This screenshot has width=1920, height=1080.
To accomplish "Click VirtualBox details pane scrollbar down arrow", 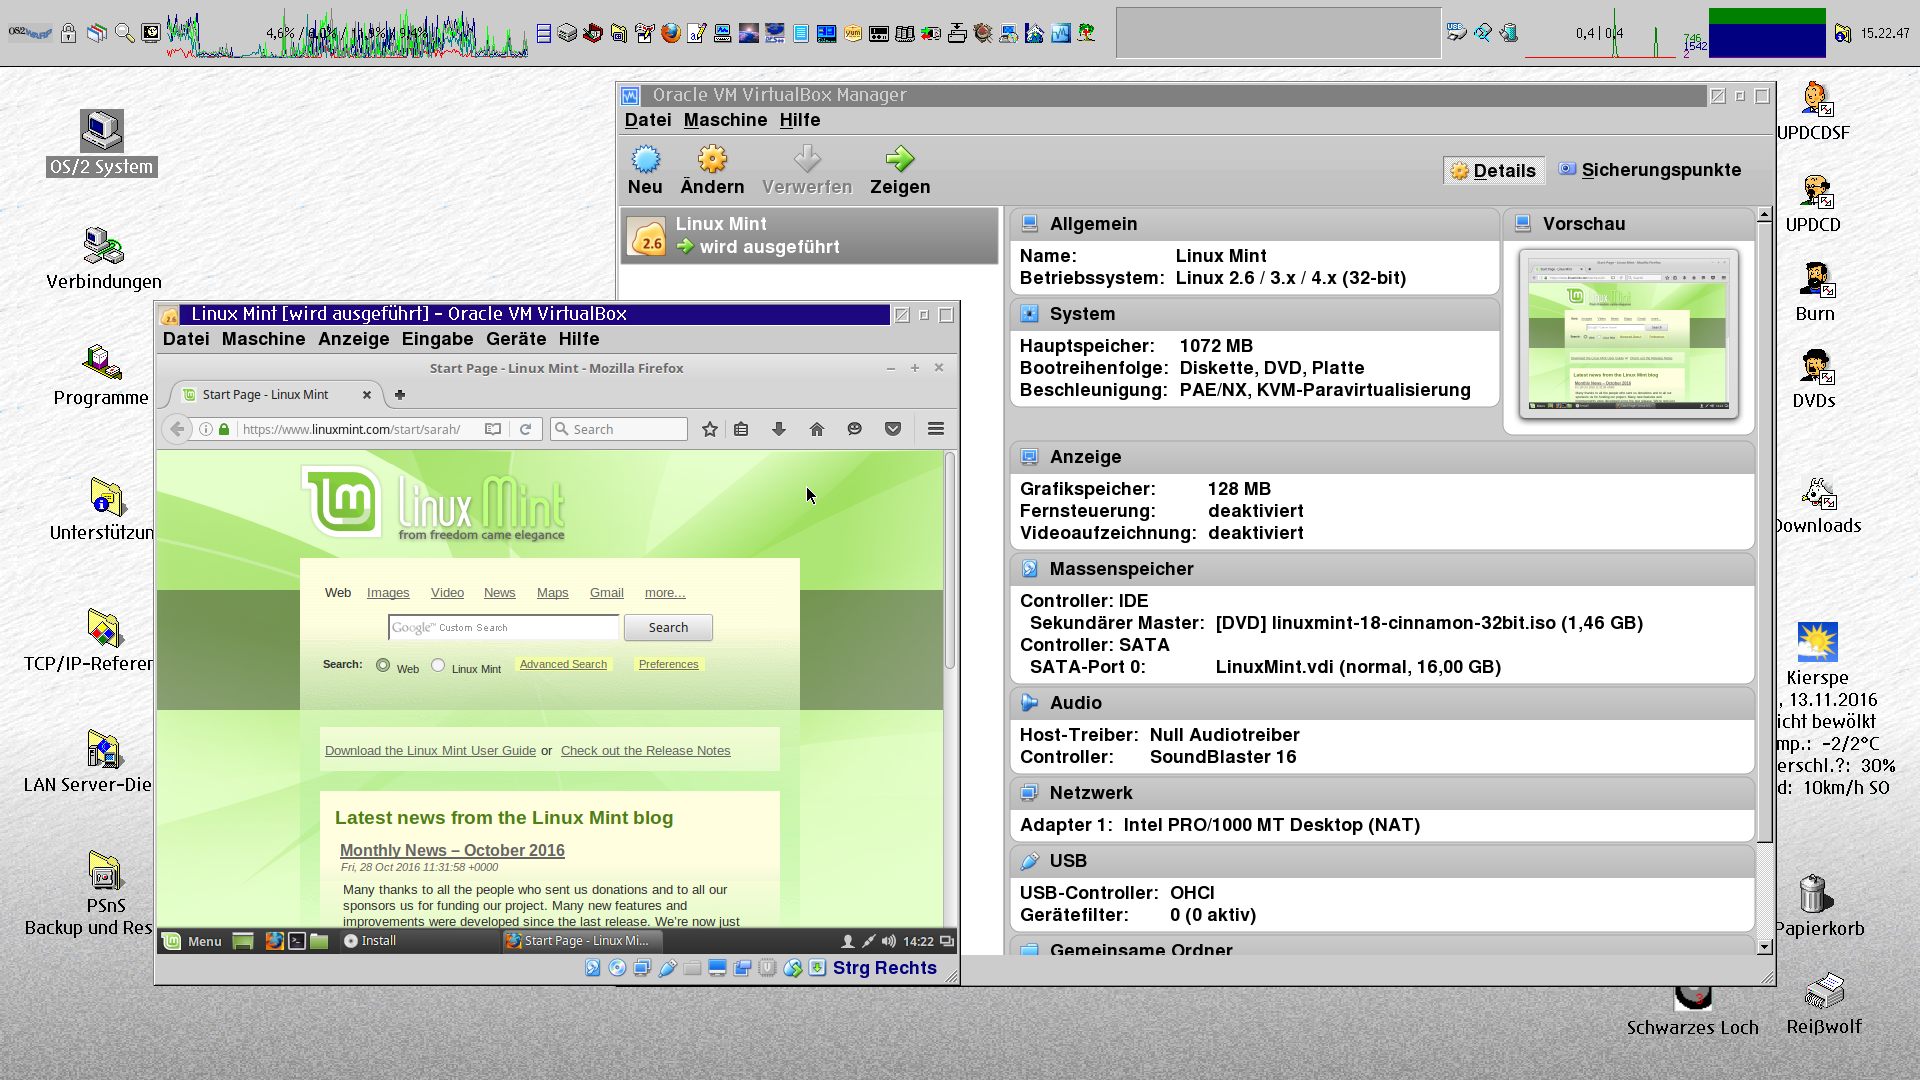I will click(x=1764, y=946).
